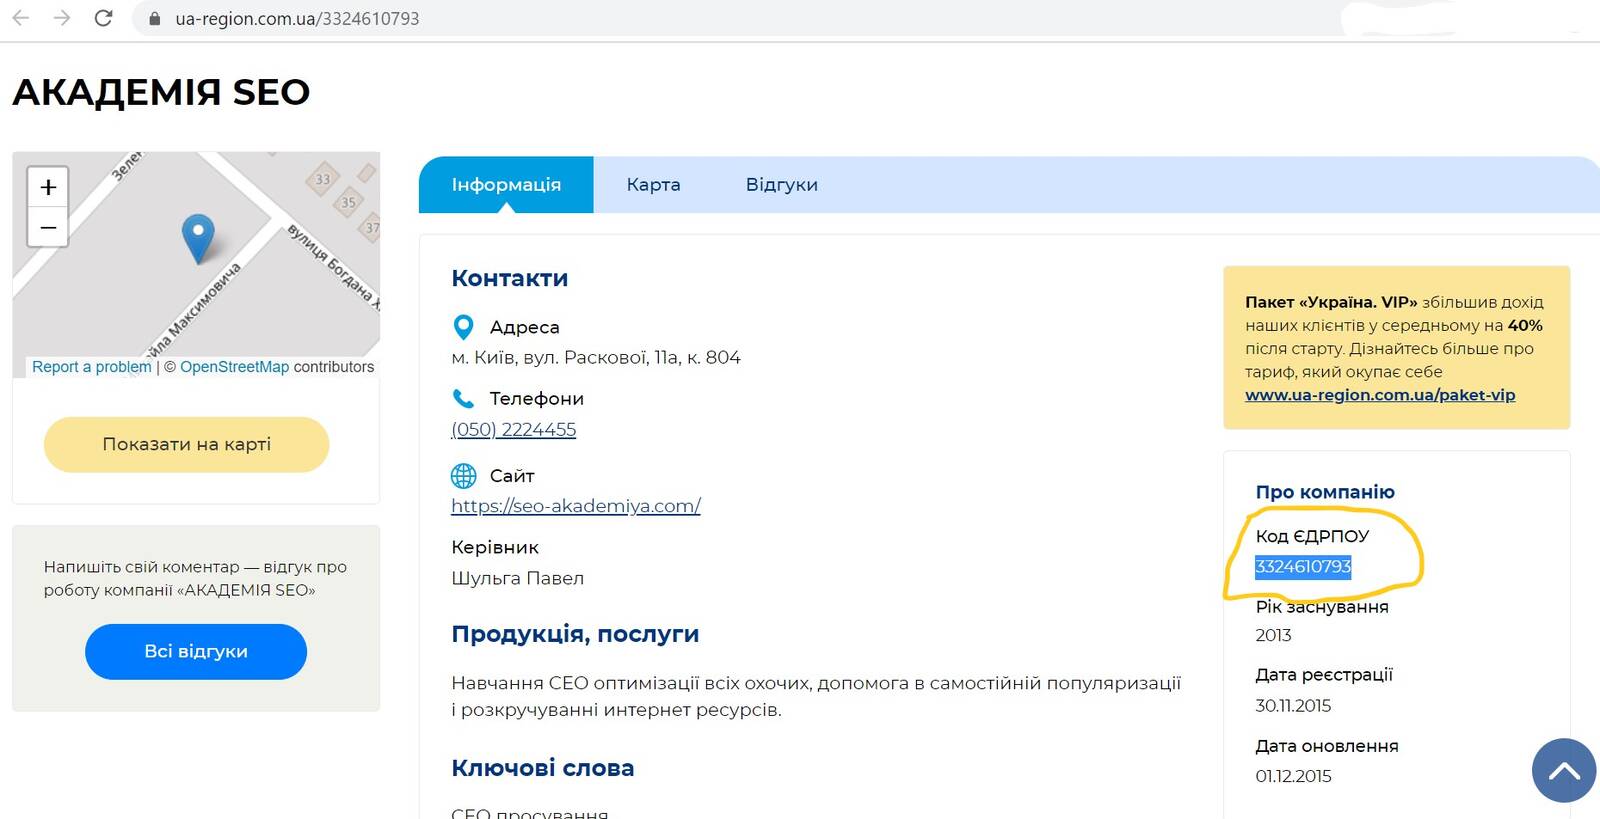Switch to the Карта tab
This screenshot has height=819, width=1600.
click(653, 185)
